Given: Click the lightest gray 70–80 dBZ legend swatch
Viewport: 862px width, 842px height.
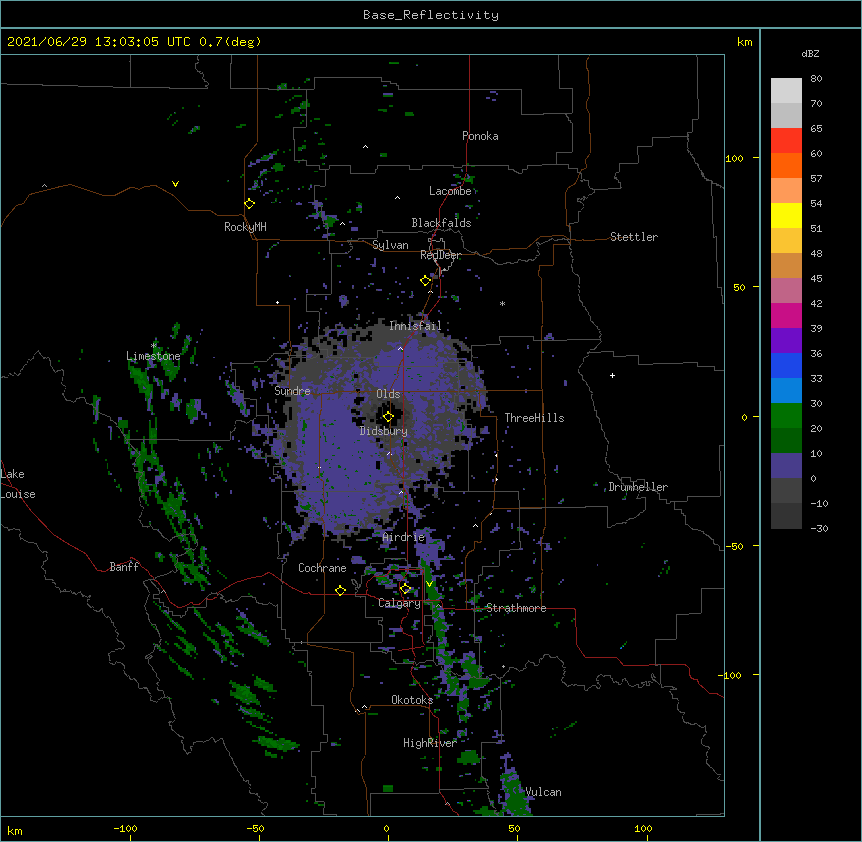Looking at the screenshot, I should click(786, 90).
